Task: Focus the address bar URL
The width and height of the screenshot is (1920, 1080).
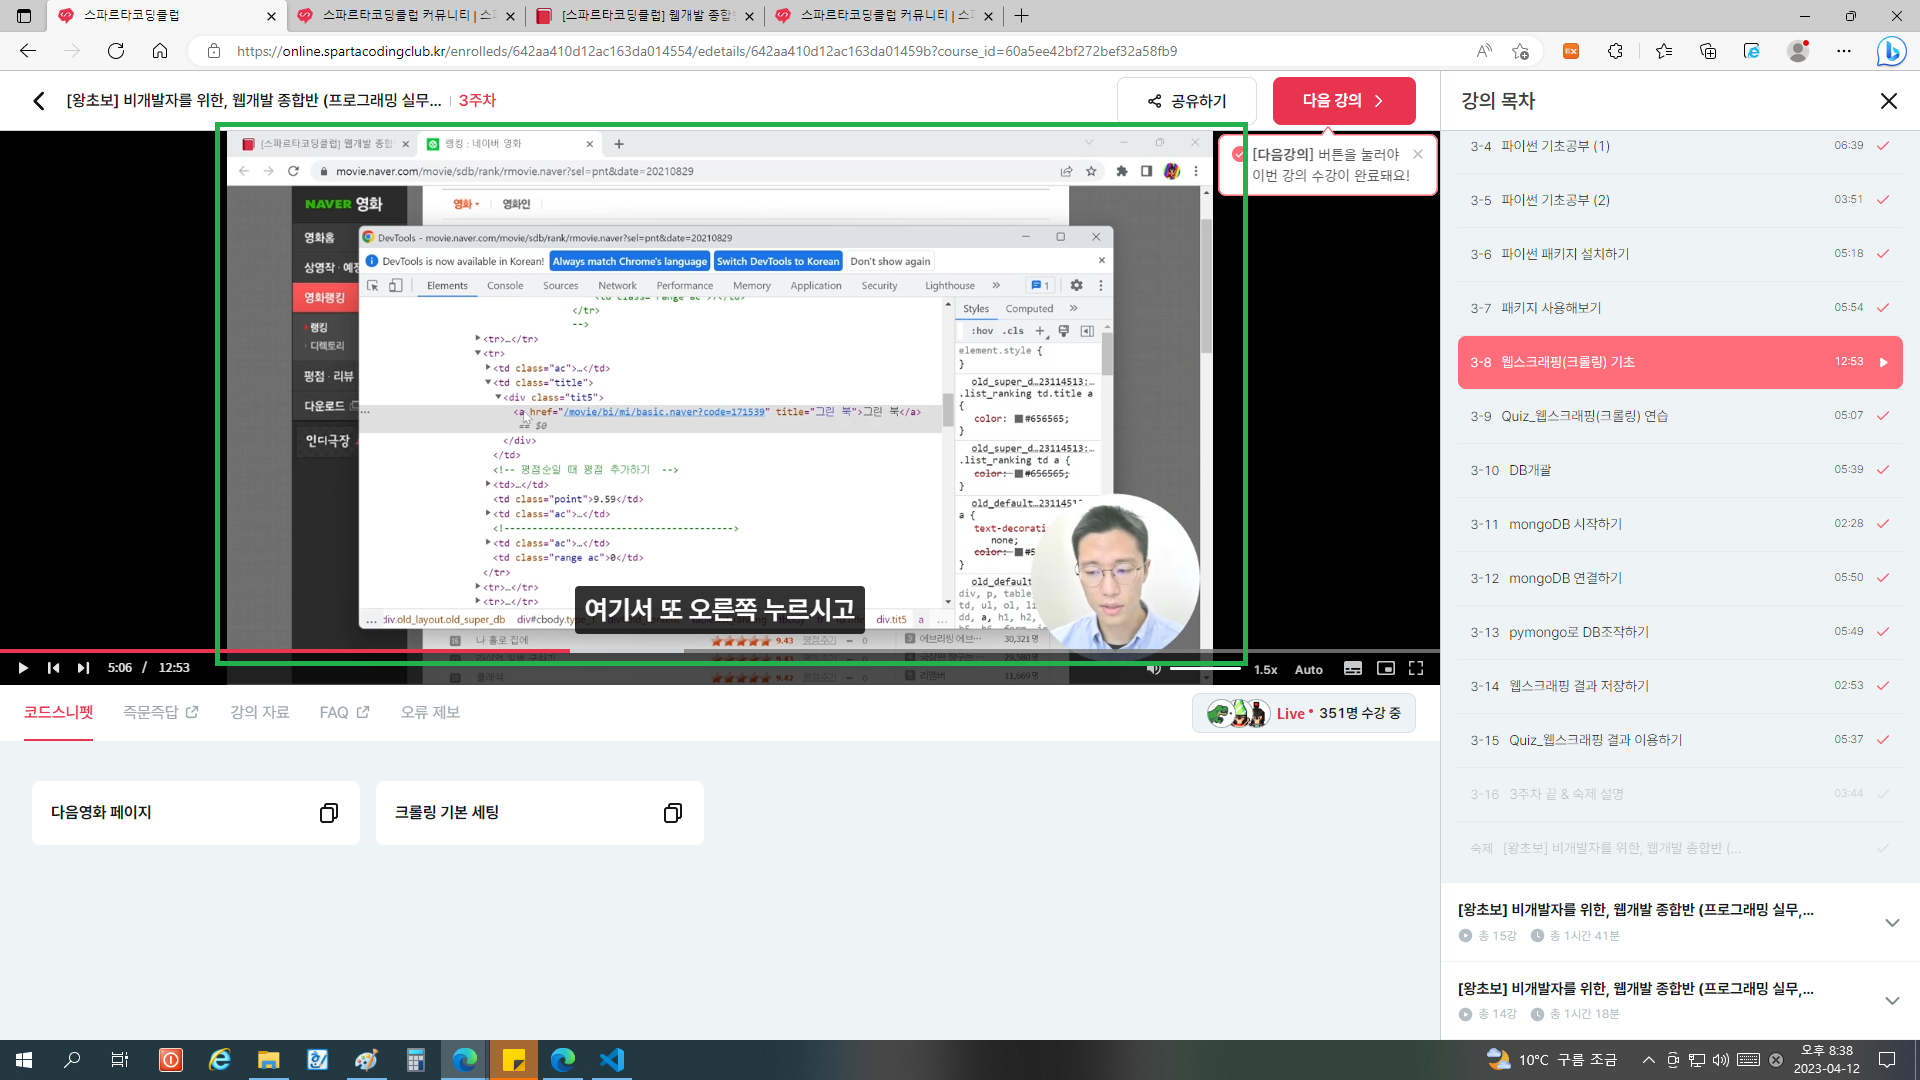Action: (706, 51)
